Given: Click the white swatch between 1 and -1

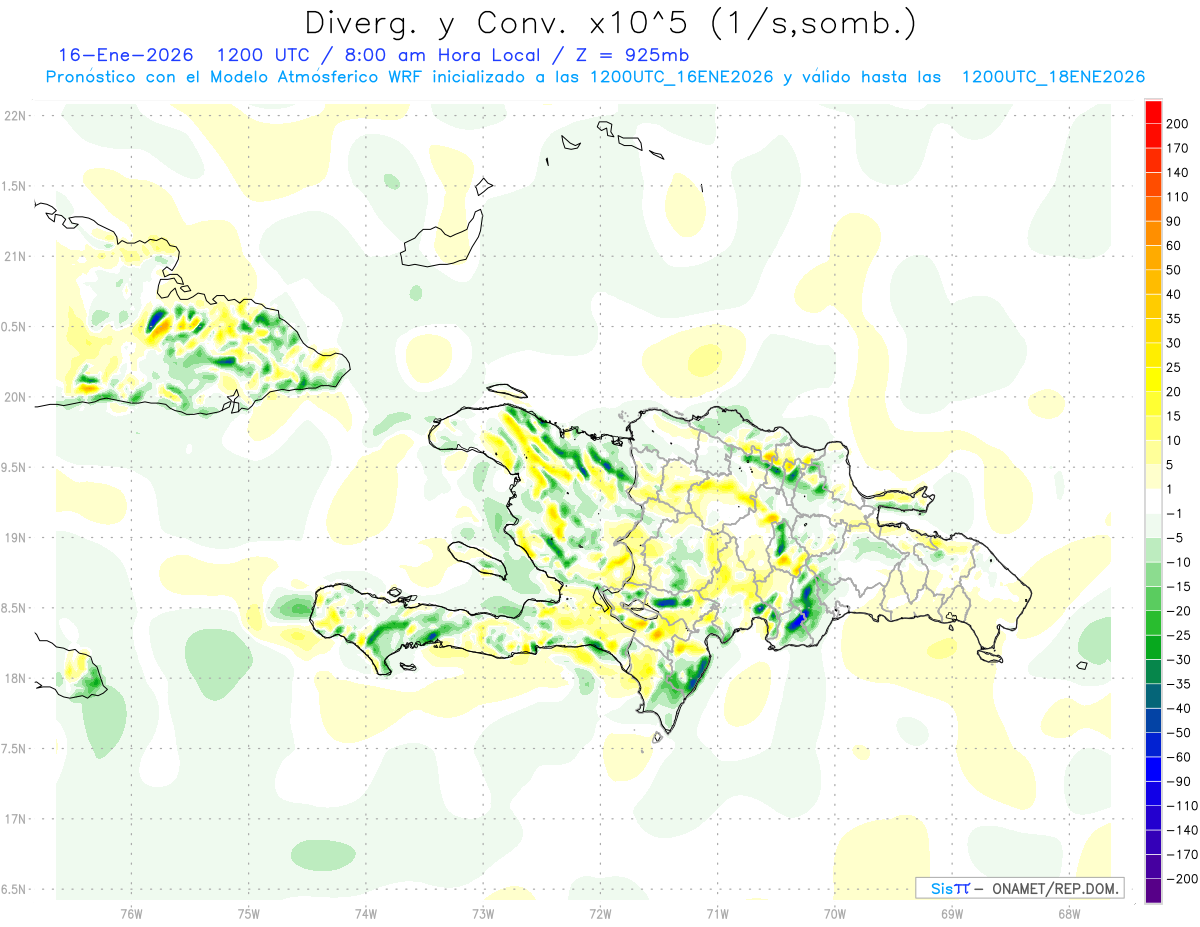Looking at the screenshot, I should coord(1153,501).
